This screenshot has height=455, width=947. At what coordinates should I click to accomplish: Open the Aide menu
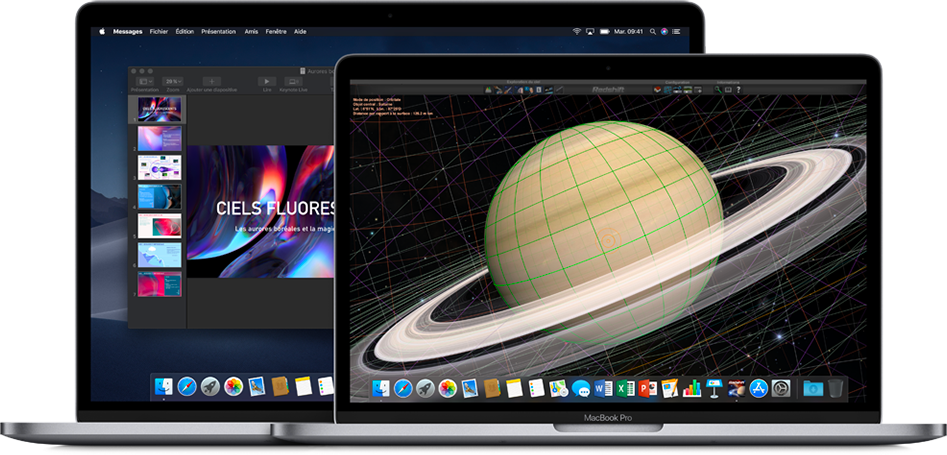click(300, 31)
